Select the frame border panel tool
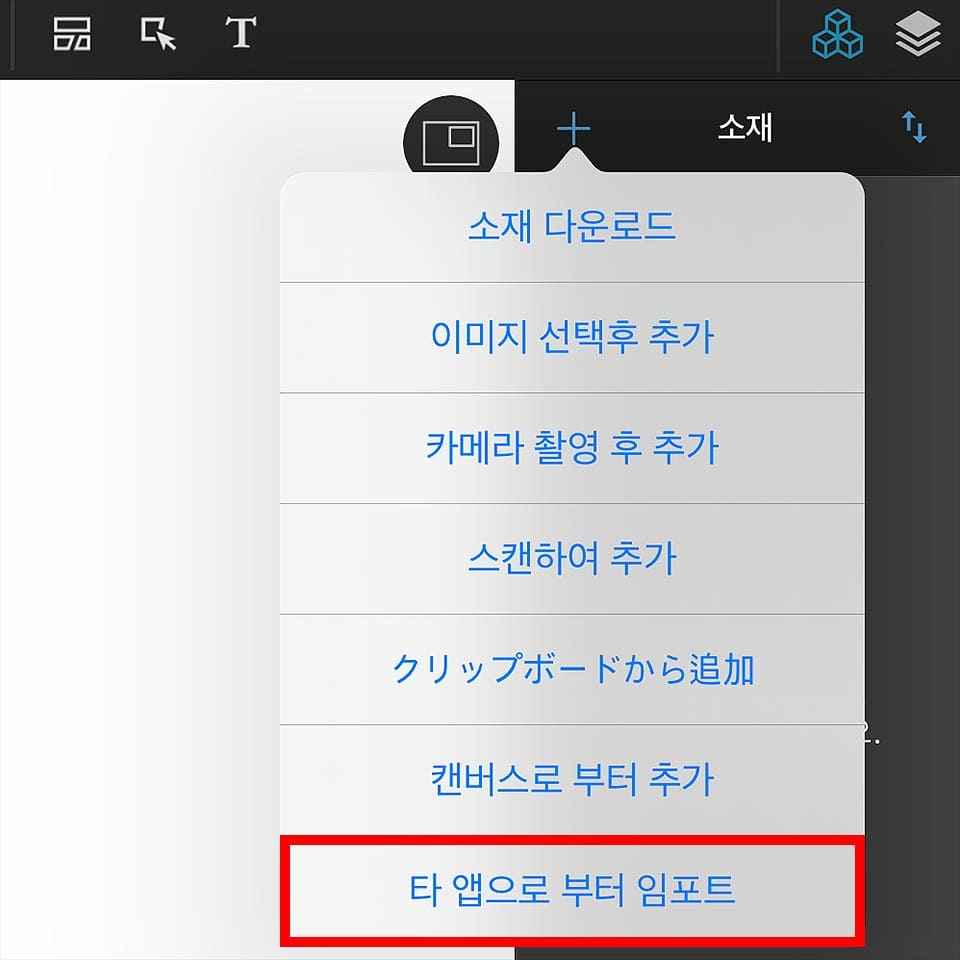The width and height of the screenshot is (960, 960). [72, 34]
